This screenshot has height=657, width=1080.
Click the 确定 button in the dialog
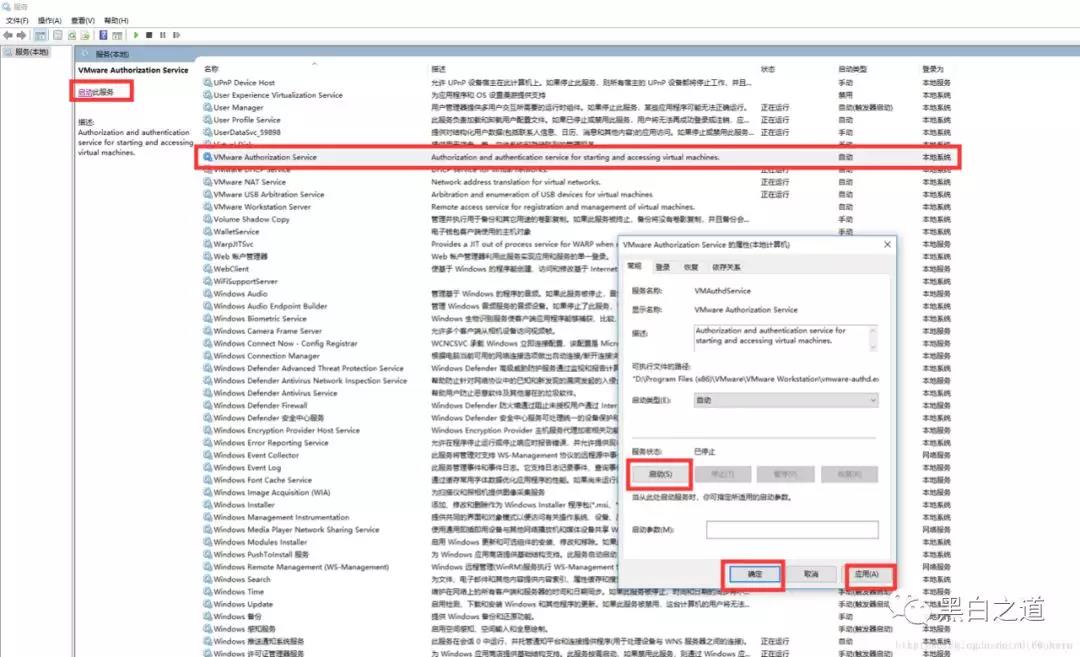pos(754,574)
